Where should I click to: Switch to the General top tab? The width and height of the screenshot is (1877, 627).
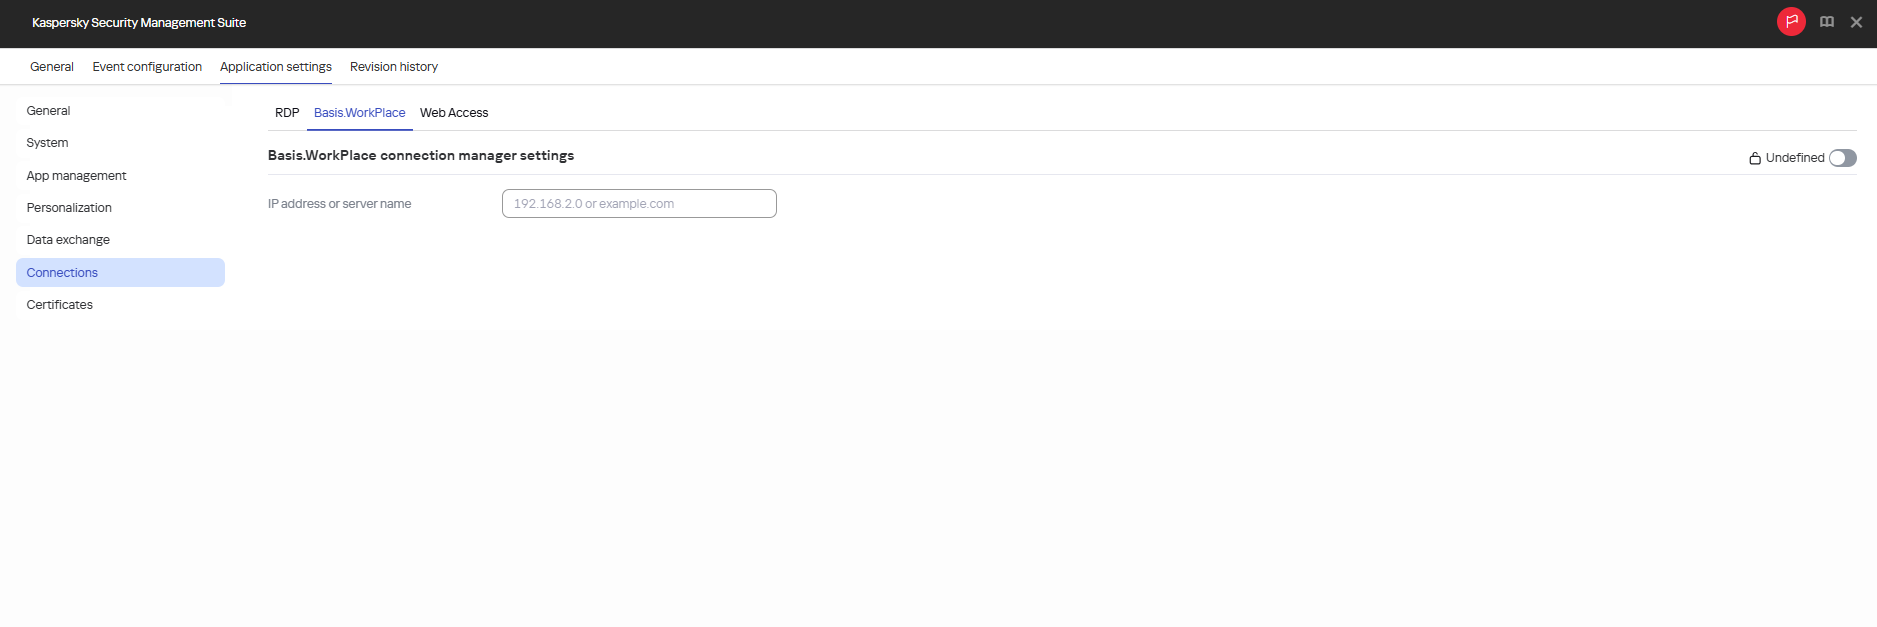tap(52, 67)
